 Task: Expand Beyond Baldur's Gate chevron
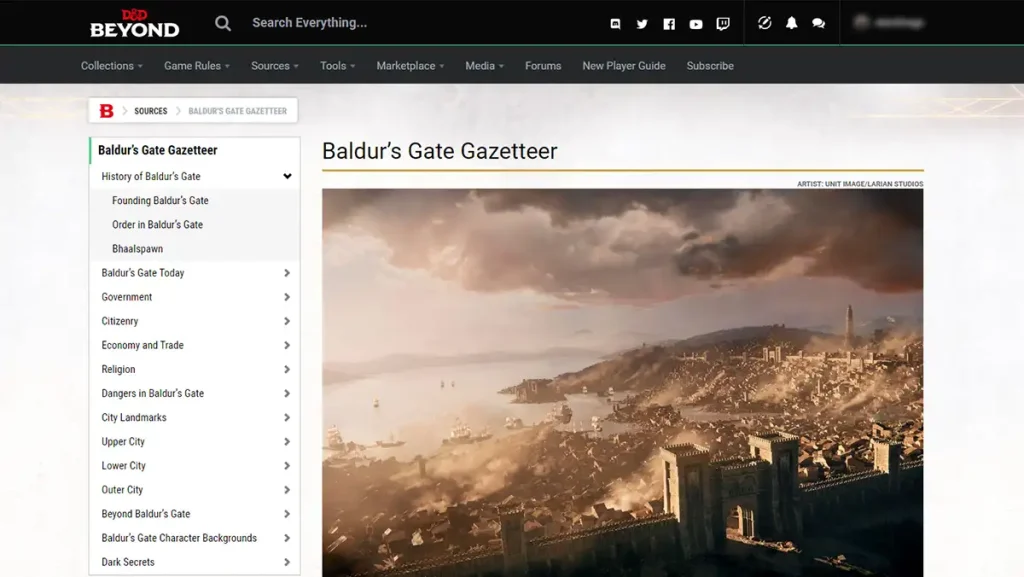pyautogui.click(x=287, y=514)
